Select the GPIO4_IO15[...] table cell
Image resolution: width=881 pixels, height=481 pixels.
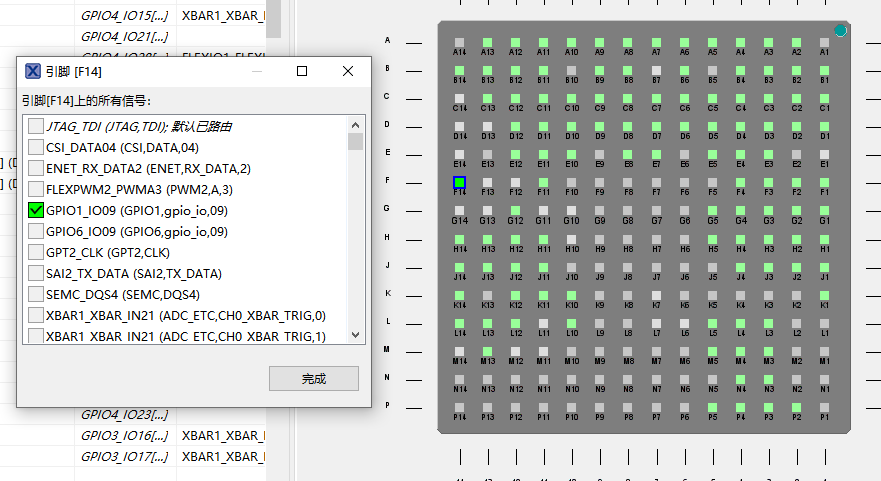click(125, 16)
